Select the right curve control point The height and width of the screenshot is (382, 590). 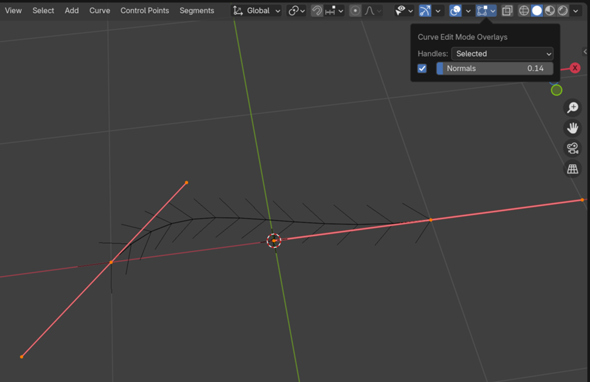point(431,220)
